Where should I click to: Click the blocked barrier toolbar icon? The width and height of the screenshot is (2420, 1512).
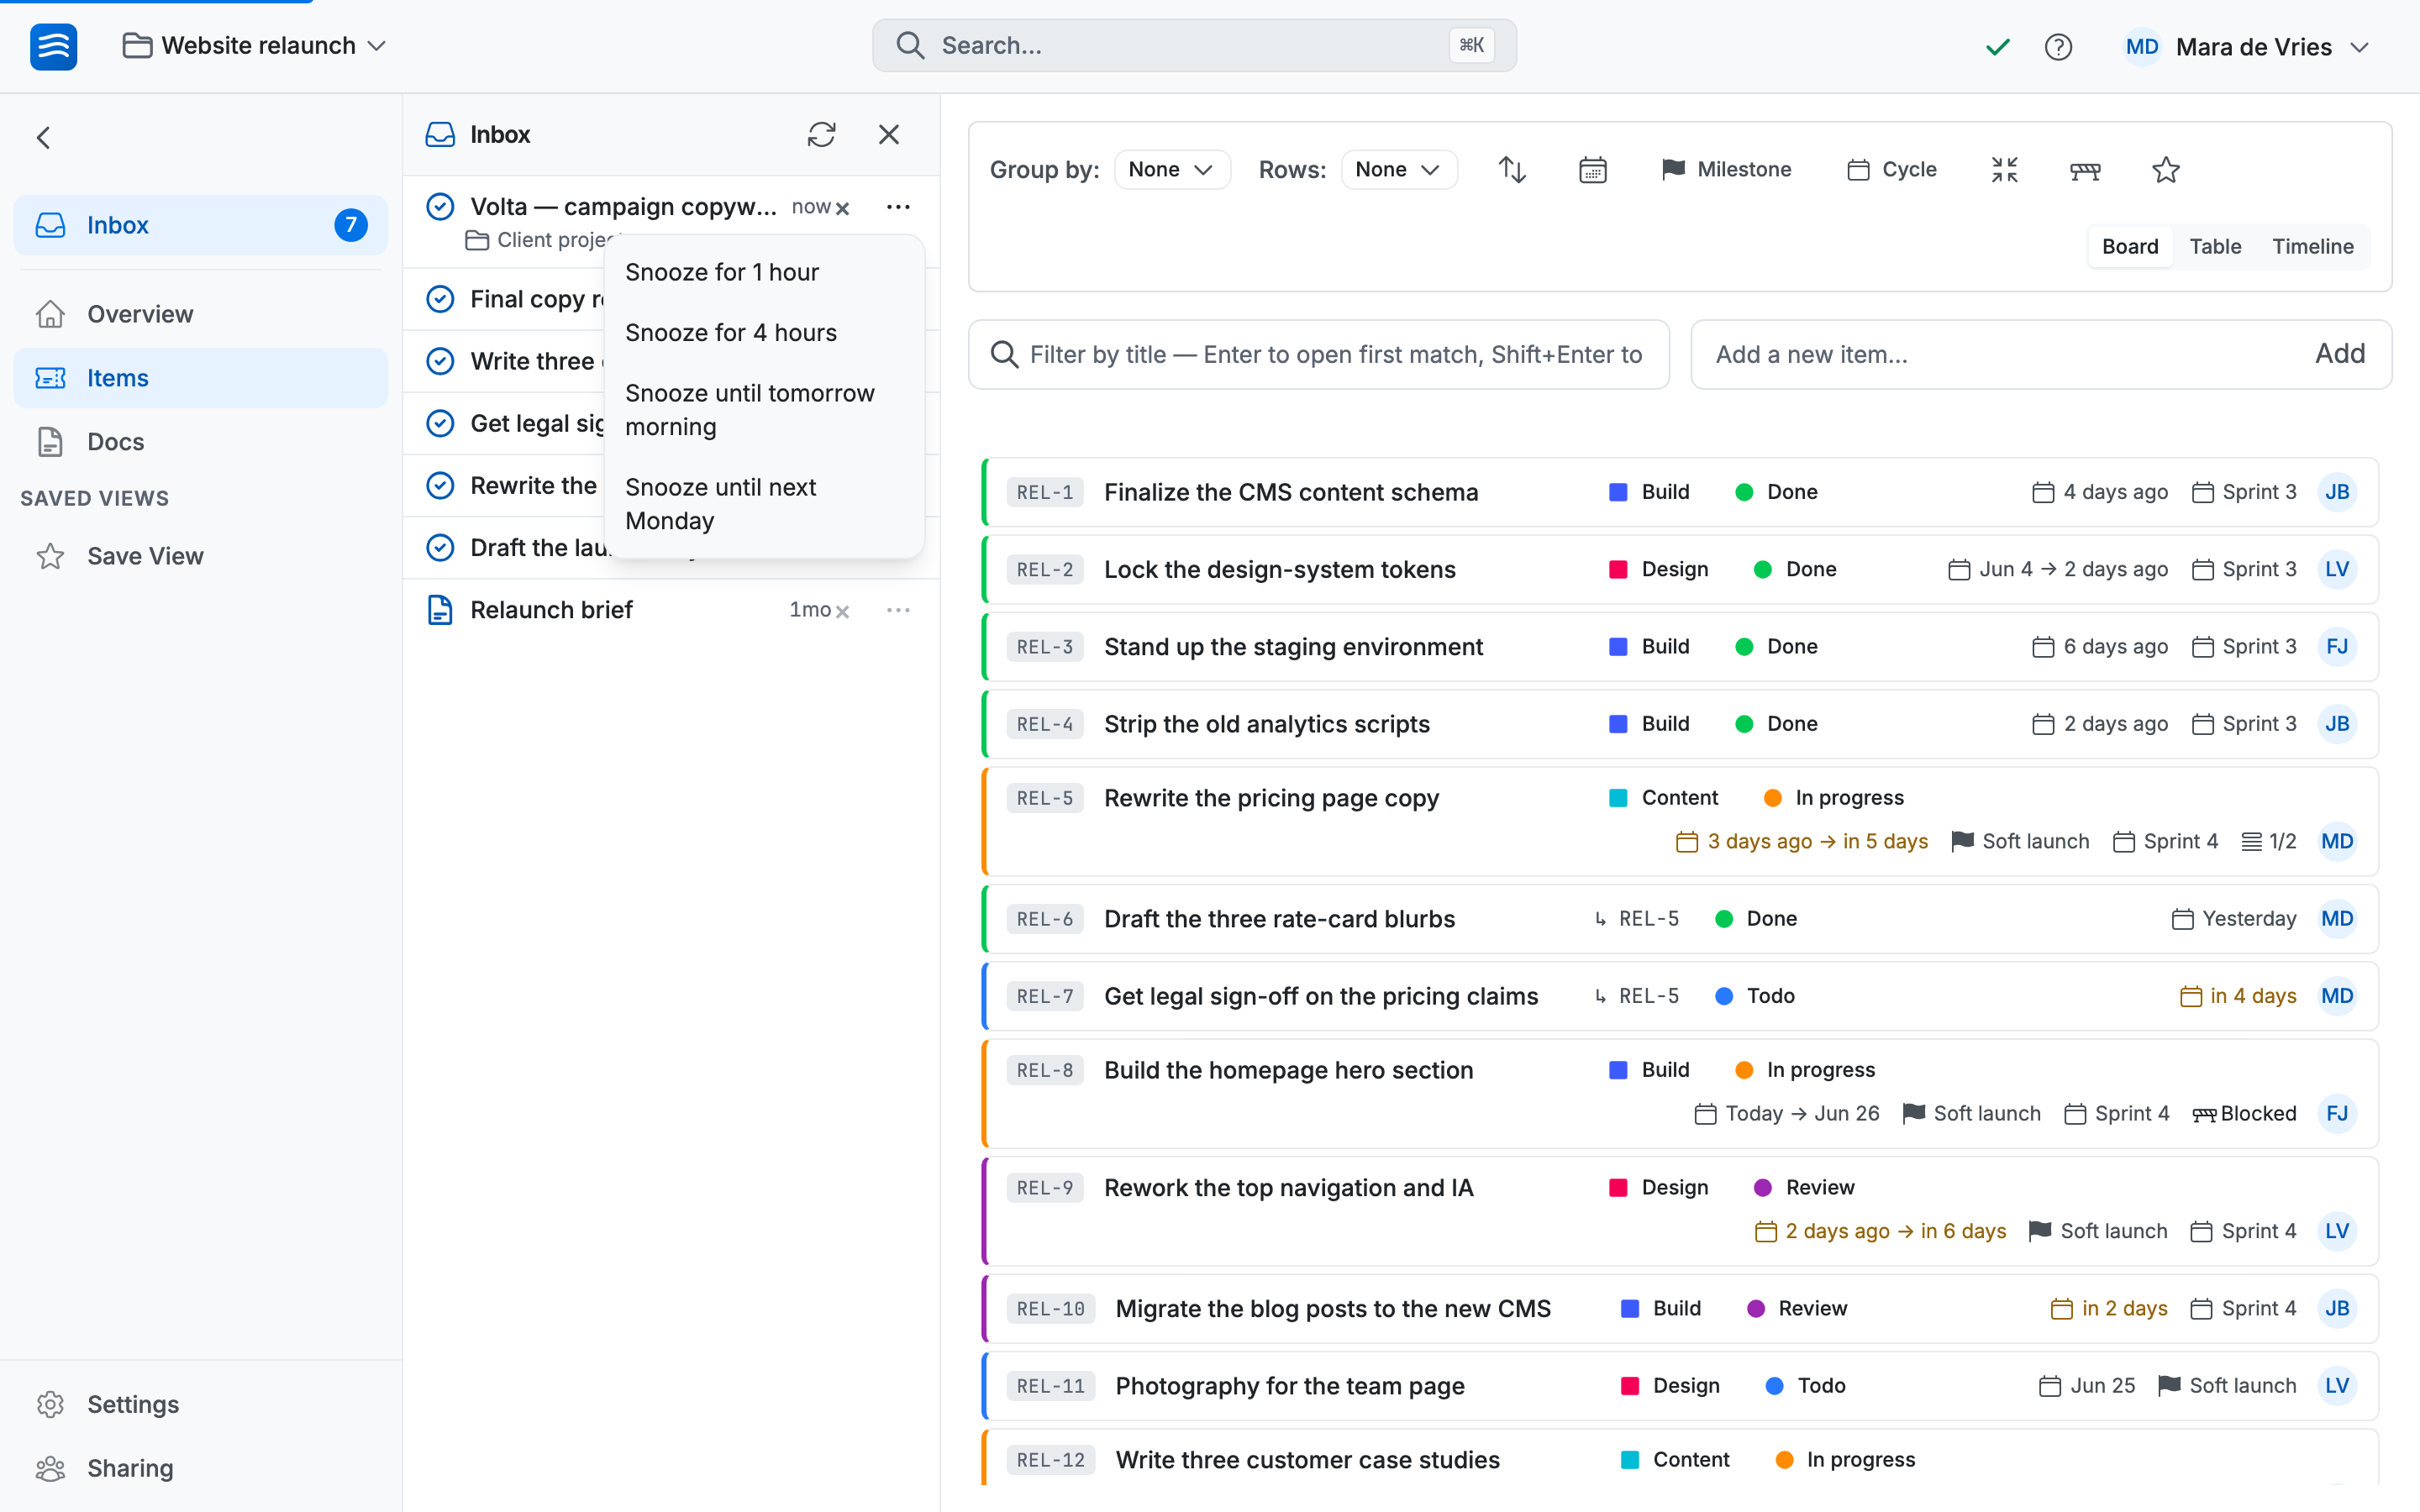click(x=2085, y=170)
